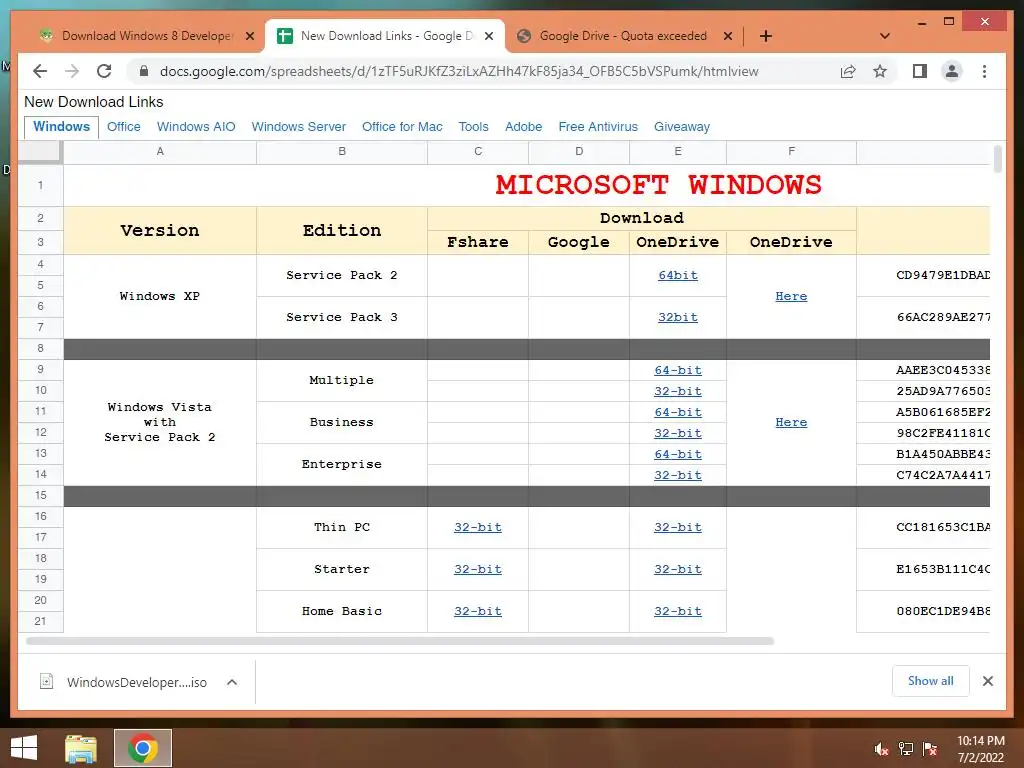Click the muted volume tray icon
Image resolution: width=1024 pixels, height=768 pixels.
tap(882, 749)
